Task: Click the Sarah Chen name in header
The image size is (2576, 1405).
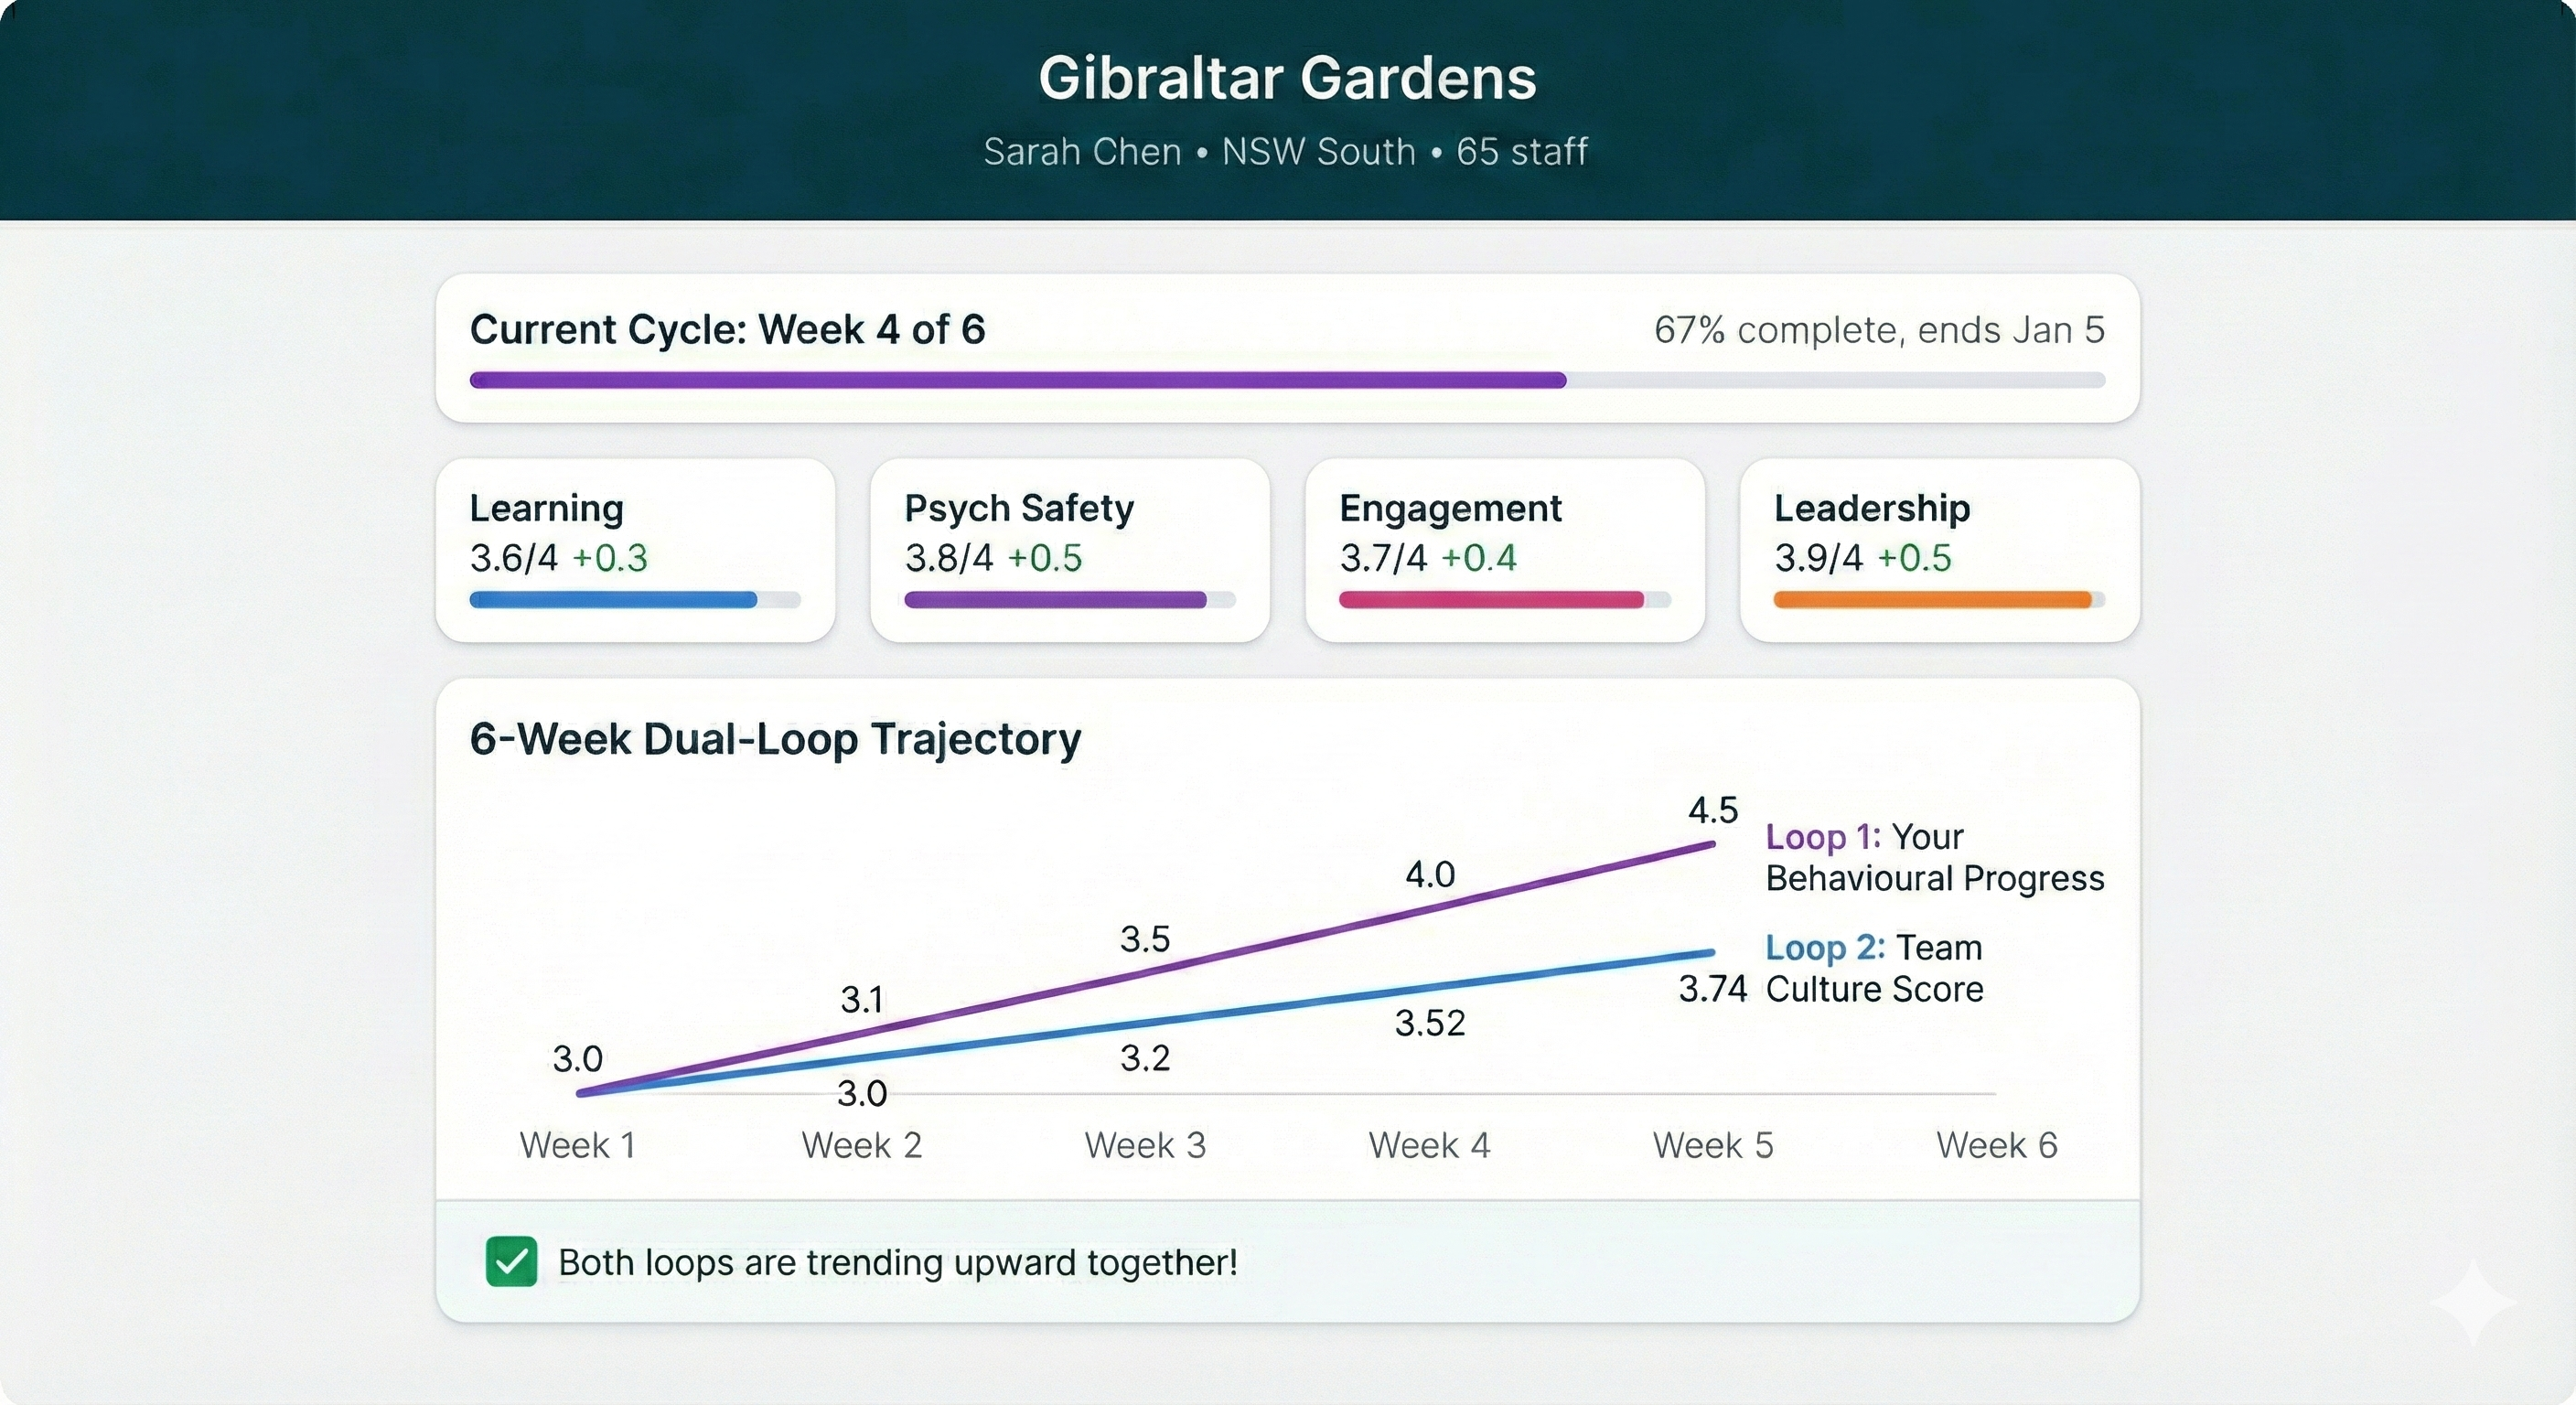Action: pos(1083,152)
